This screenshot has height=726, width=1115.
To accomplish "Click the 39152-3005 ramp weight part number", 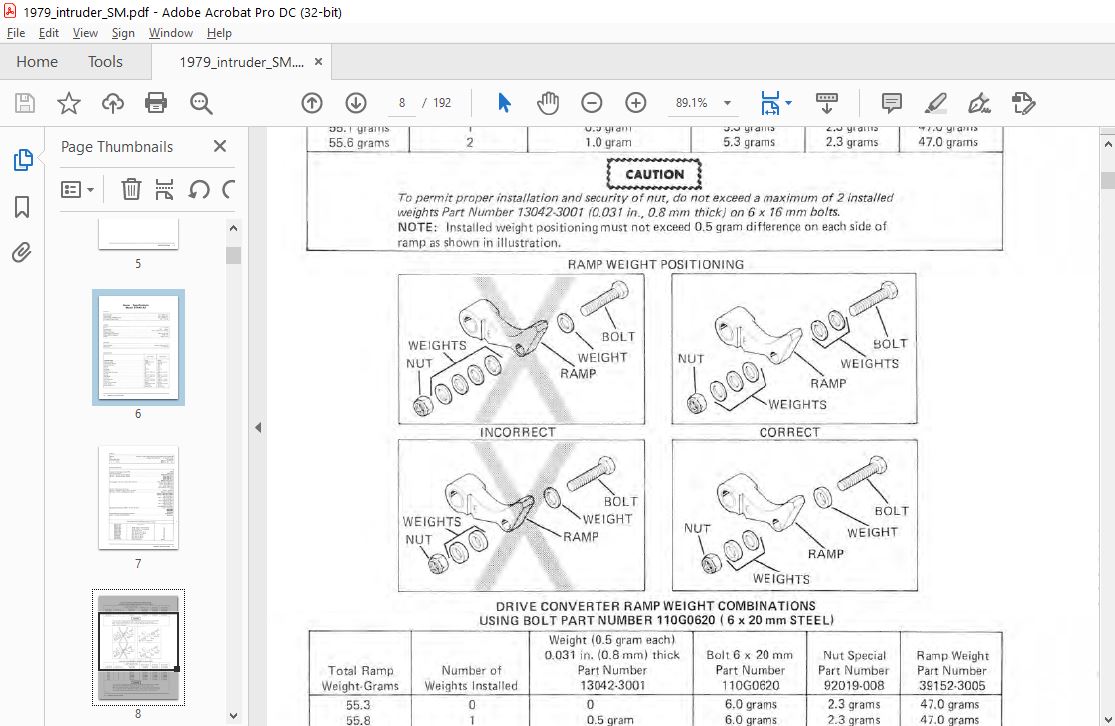I will 951,686.
